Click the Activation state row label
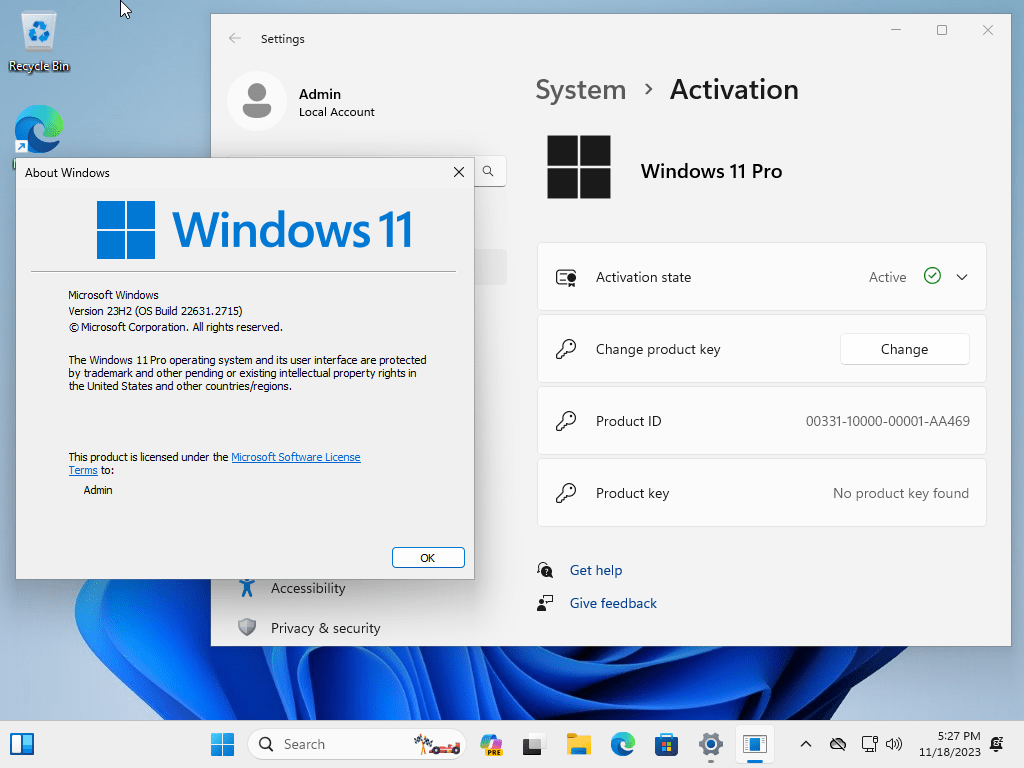The height and width of the screenshot is (768, 1024). 643,277
